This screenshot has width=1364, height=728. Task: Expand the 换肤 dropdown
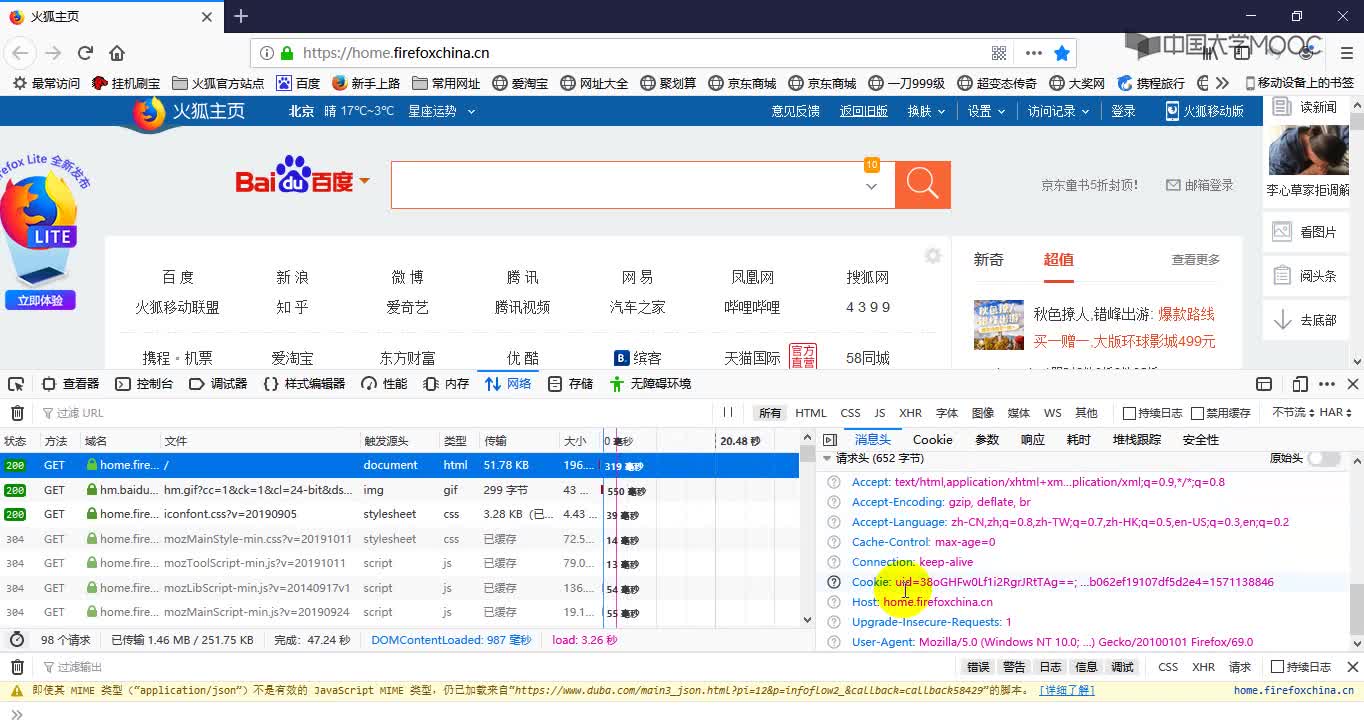(926, 111)
